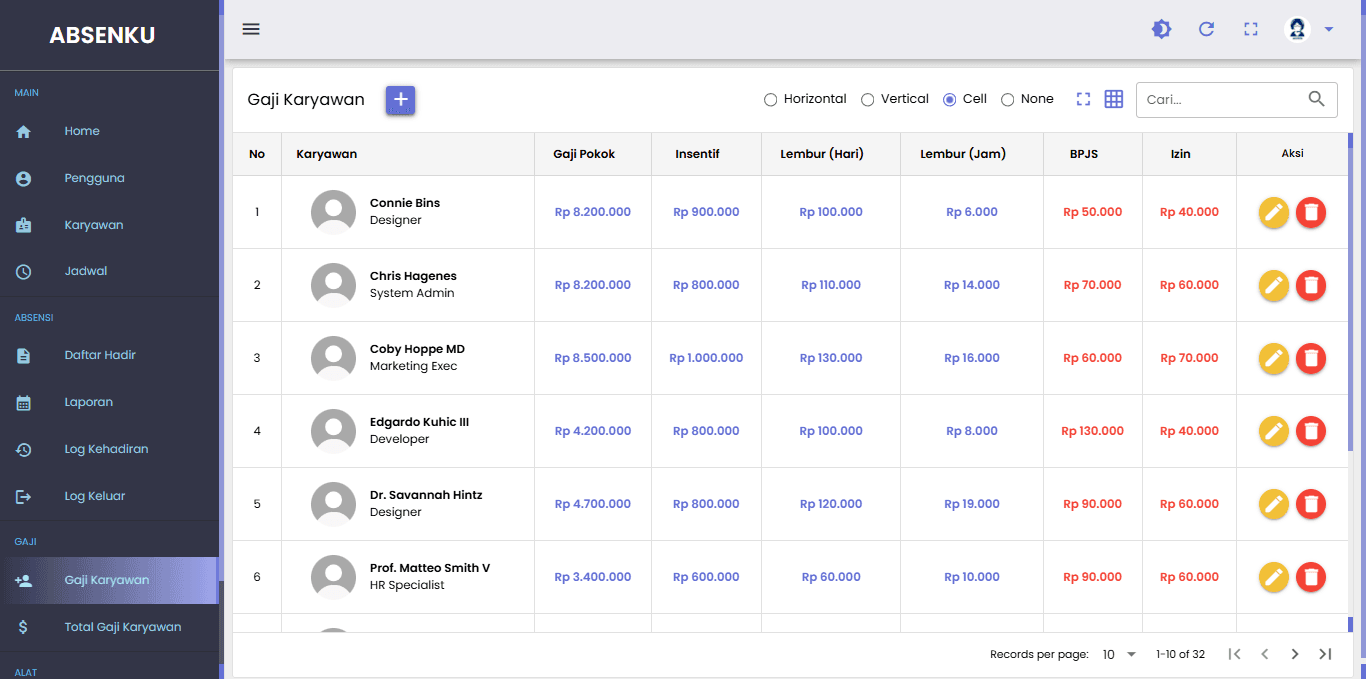Jump to last page of table
The height and width of the screenshot is (679, 1366).
1325,654
